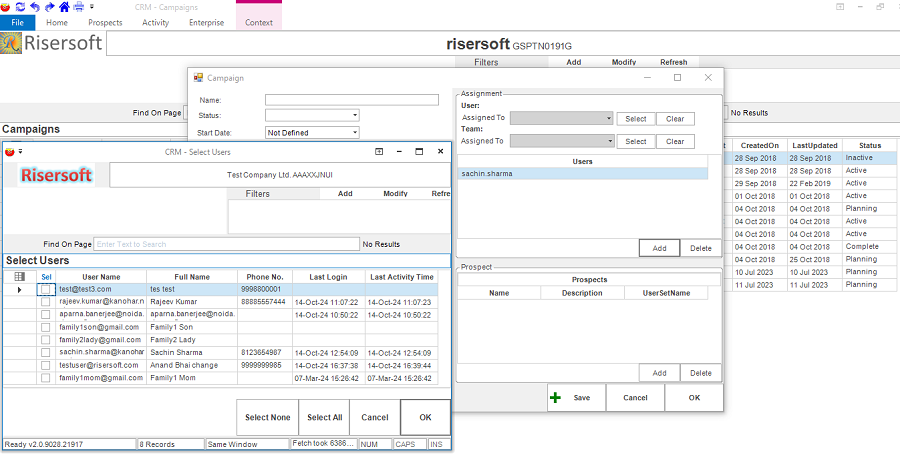Click the green plus Save icon
The width and height of the screenshot is (900, 457).
coord(555,397)
